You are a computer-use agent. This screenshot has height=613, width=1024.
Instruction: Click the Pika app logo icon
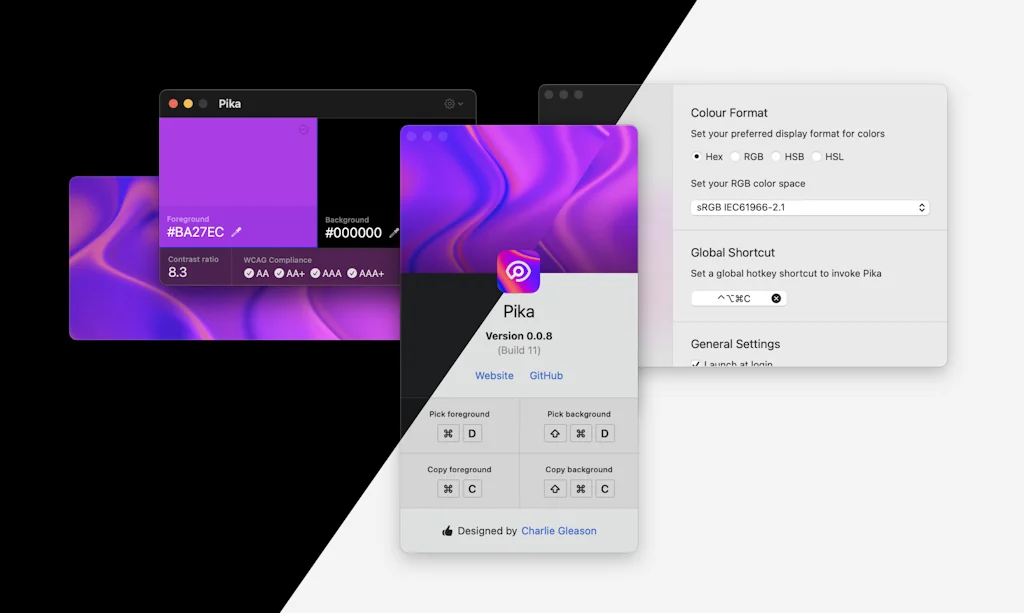click(518, 272)
